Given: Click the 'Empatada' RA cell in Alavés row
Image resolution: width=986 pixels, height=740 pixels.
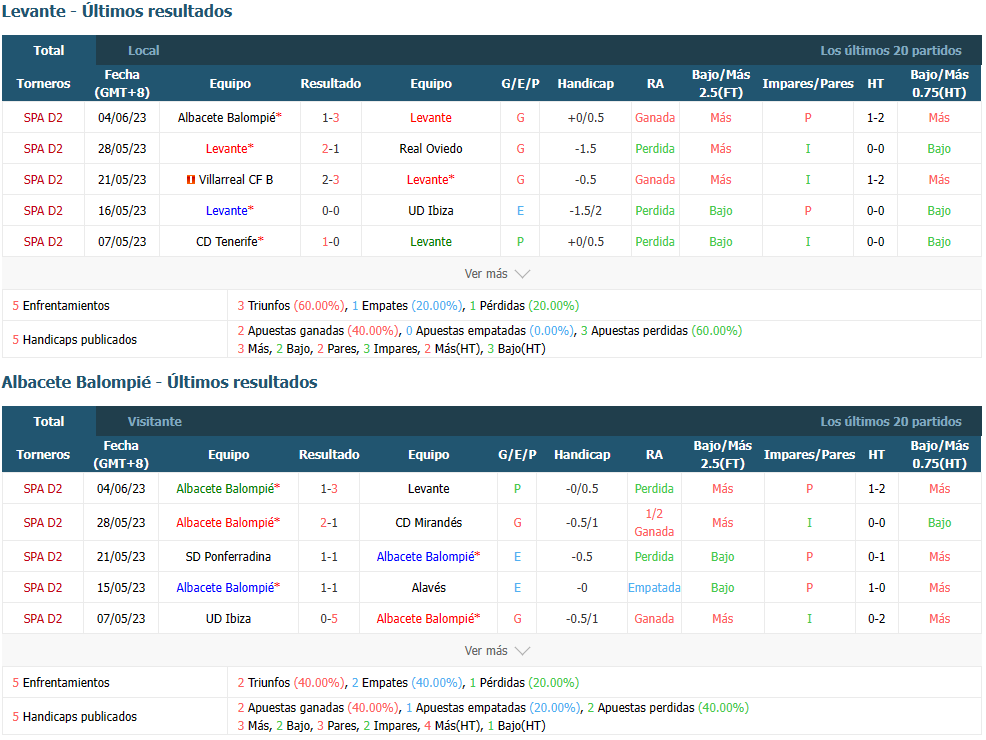Looking at the screenshot, I should (x=654, y=587).
